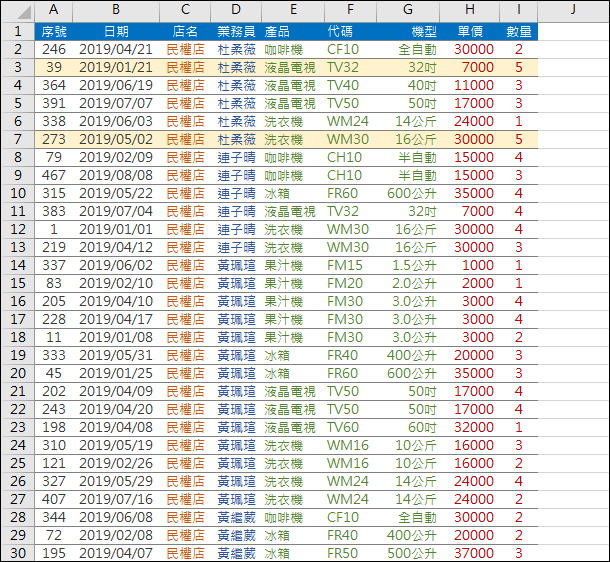Click the 代碼 header cell
This screenshot has height=562, width=610.
(x=351, y=32)
